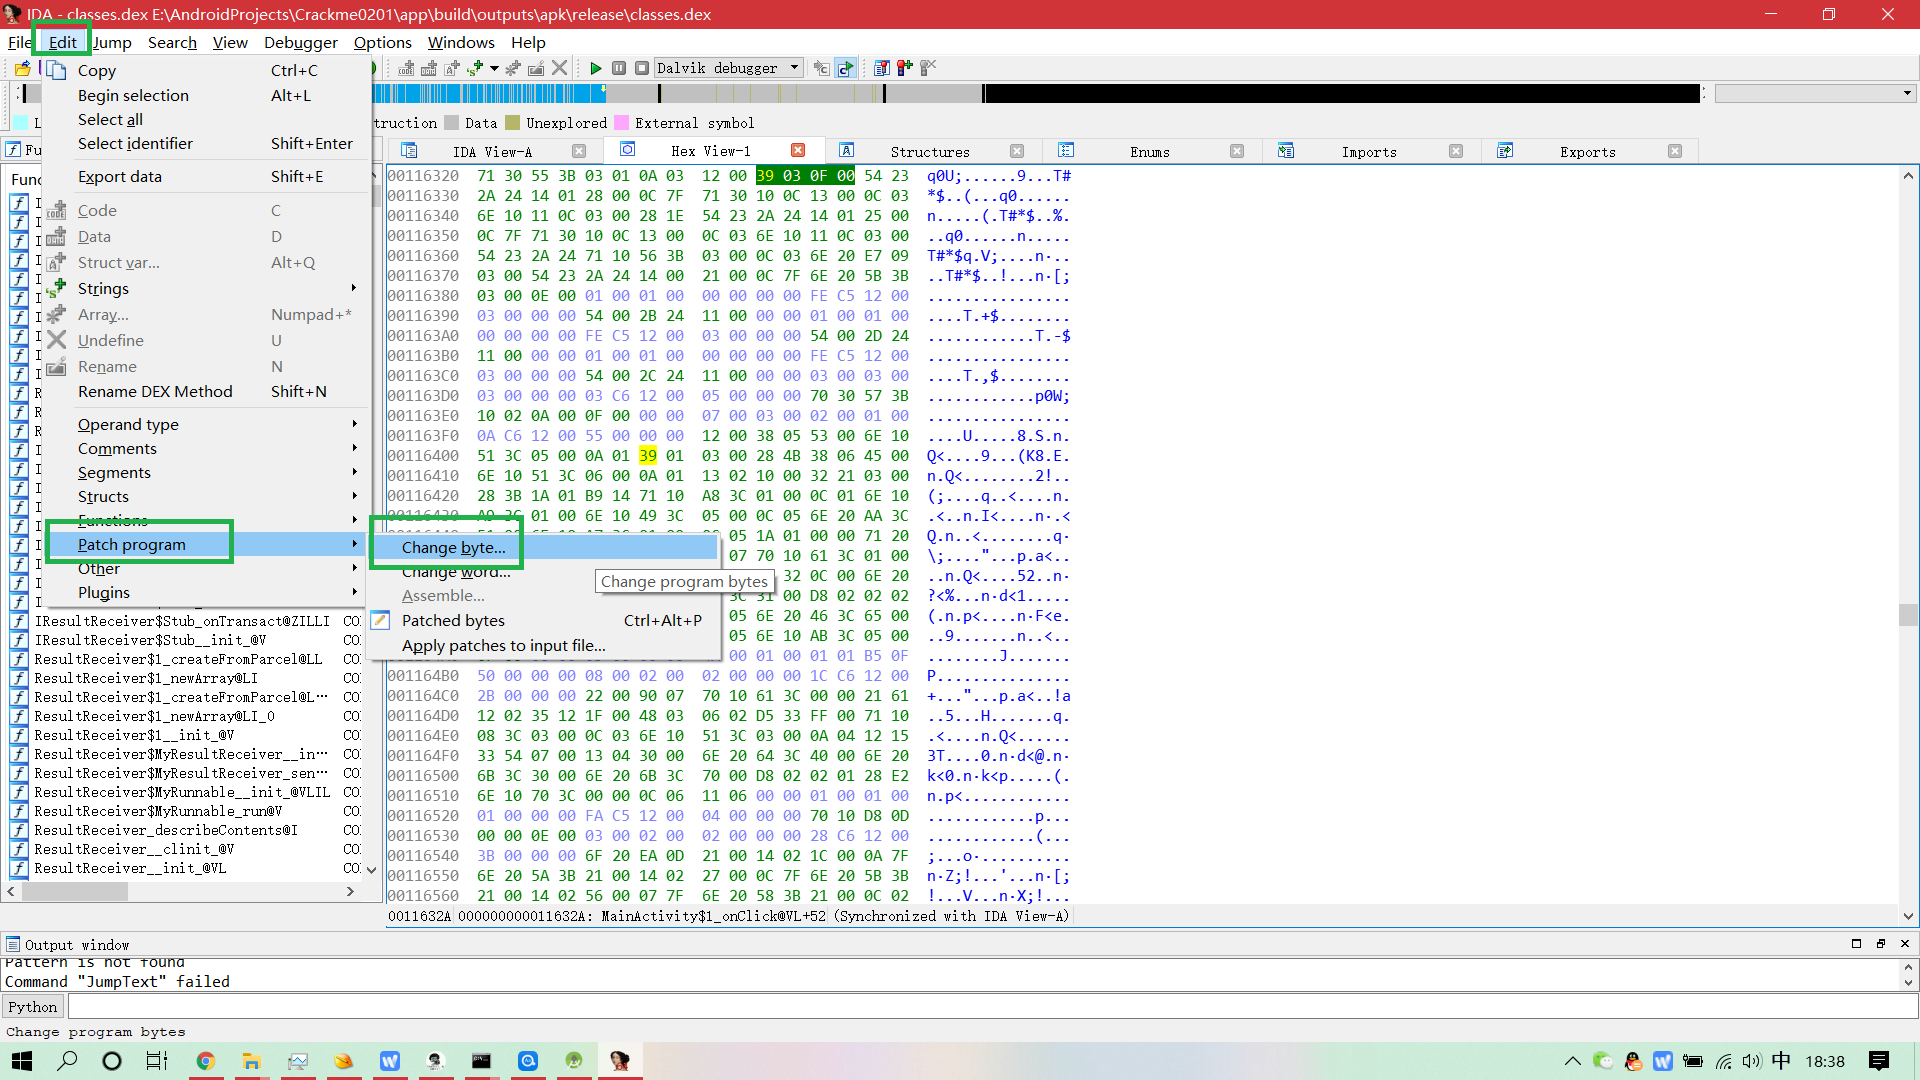
Task: Switch to the Imports tab
Action: (x=1368, y=151)
